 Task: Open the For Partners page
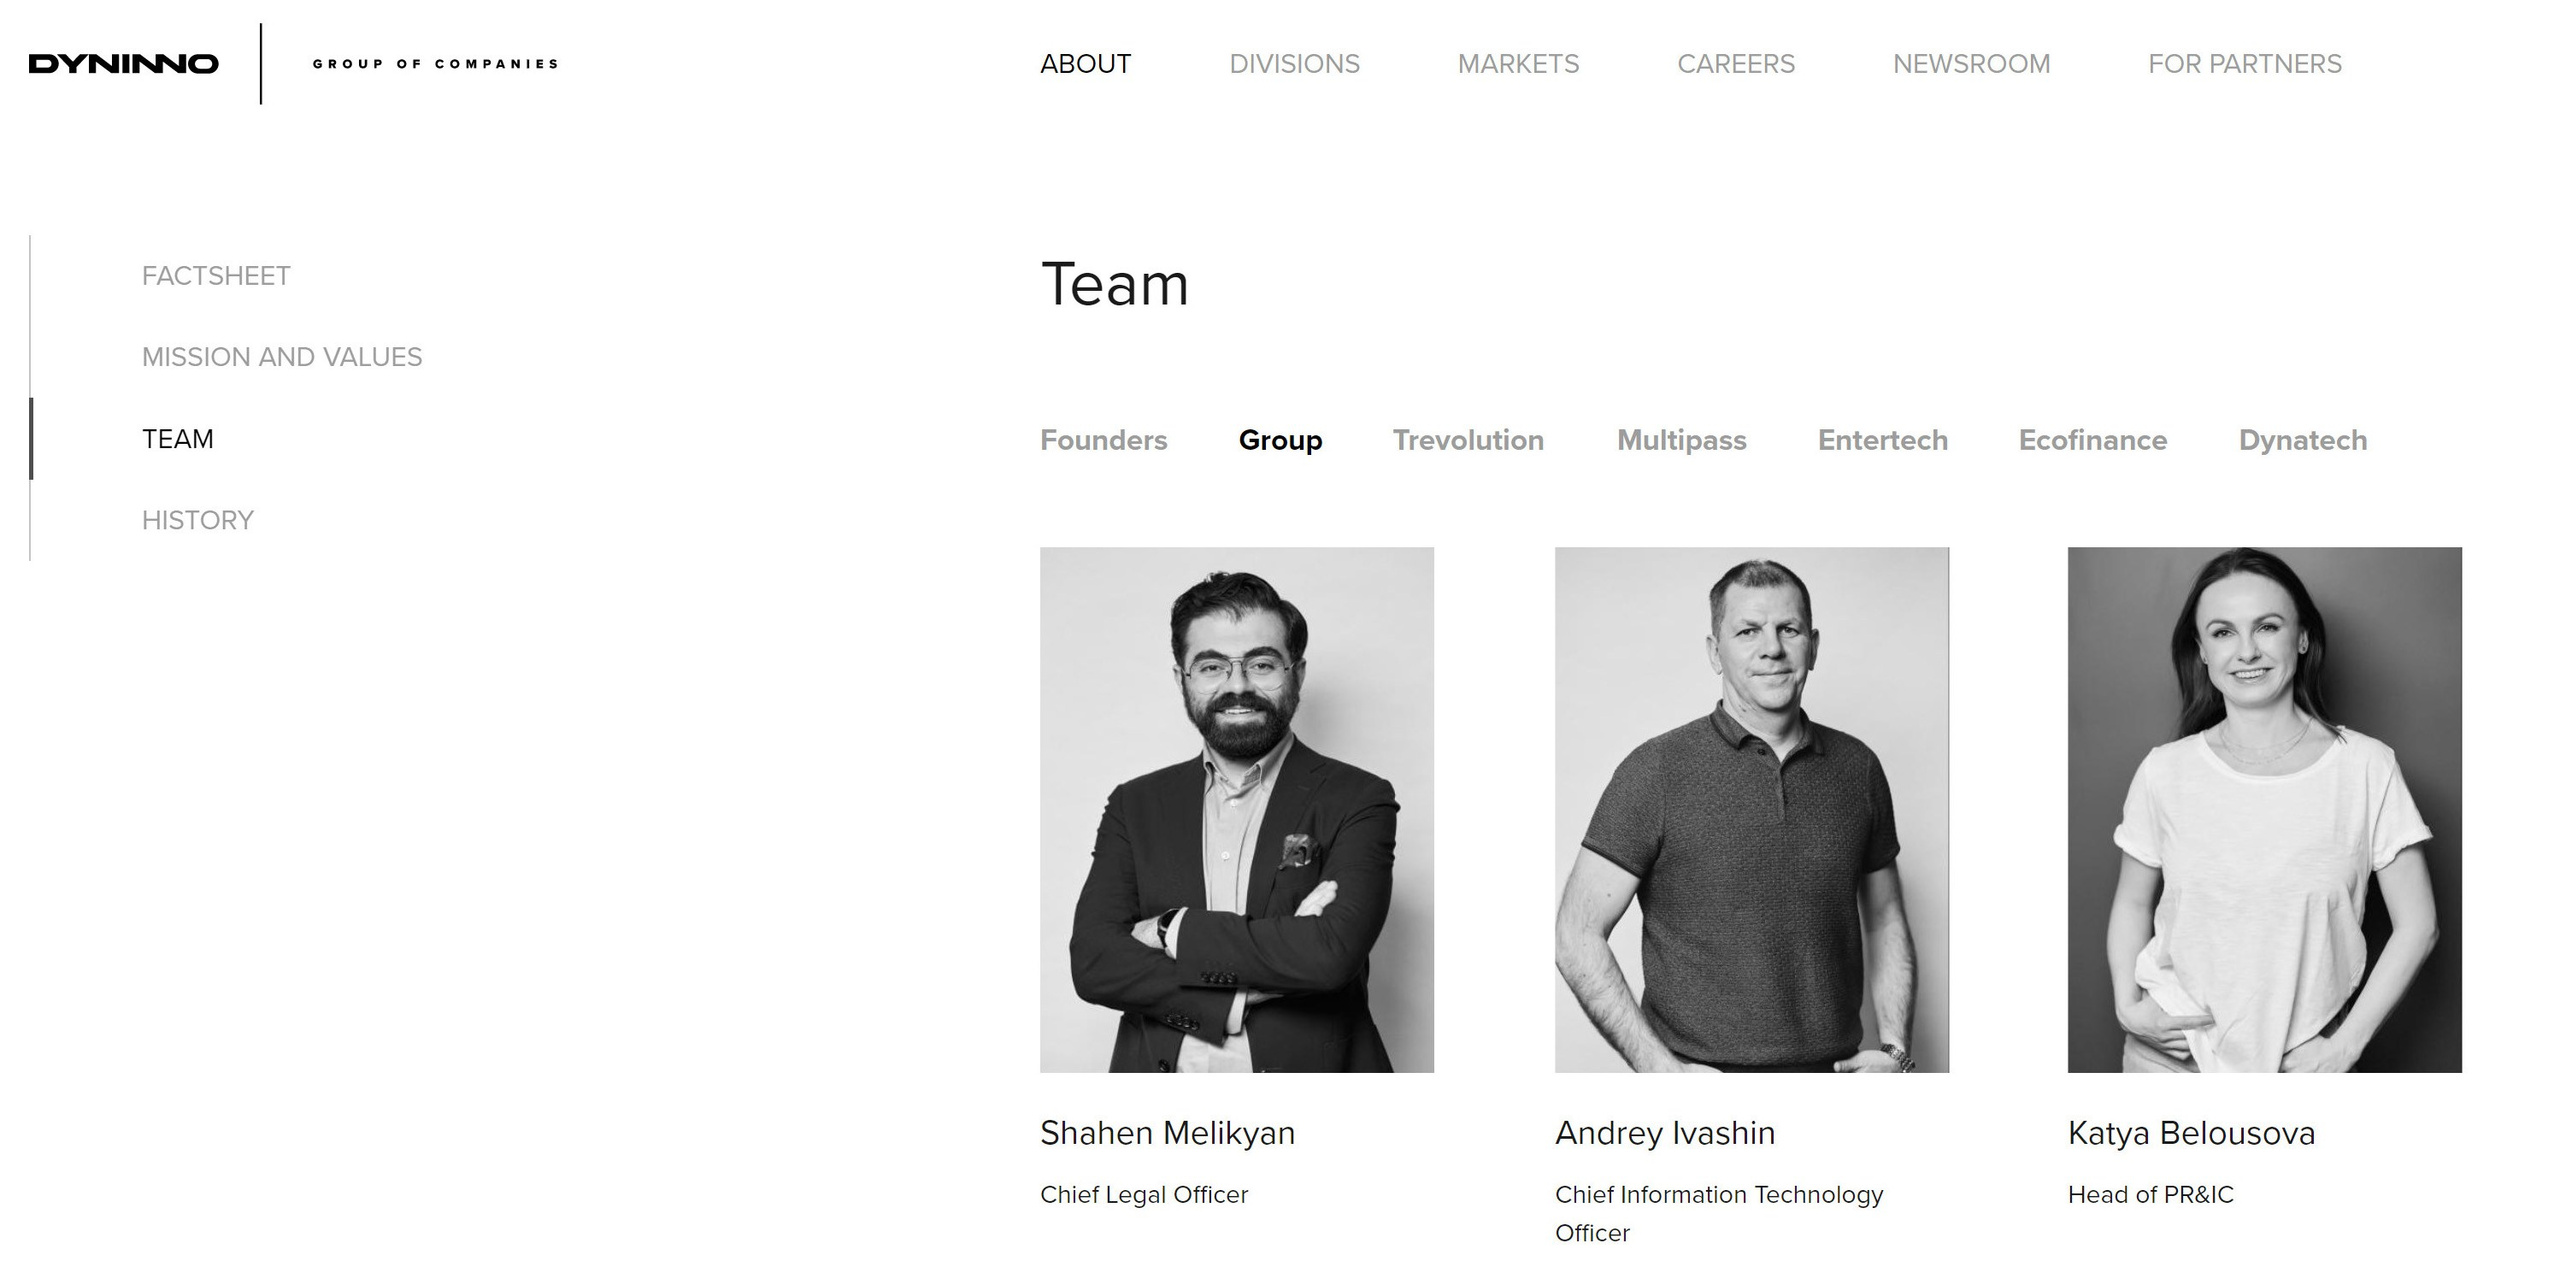(x=2245, y=64)
